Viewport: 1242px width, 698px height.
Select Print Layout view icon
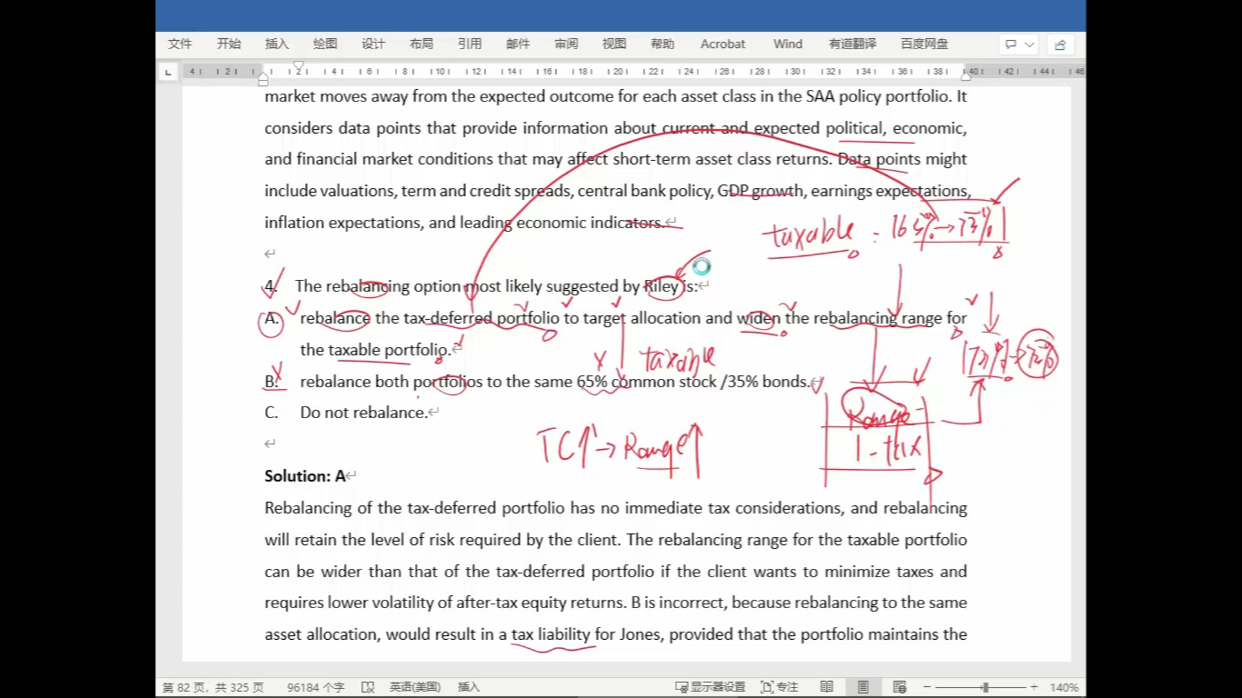[x=862, y=687]
